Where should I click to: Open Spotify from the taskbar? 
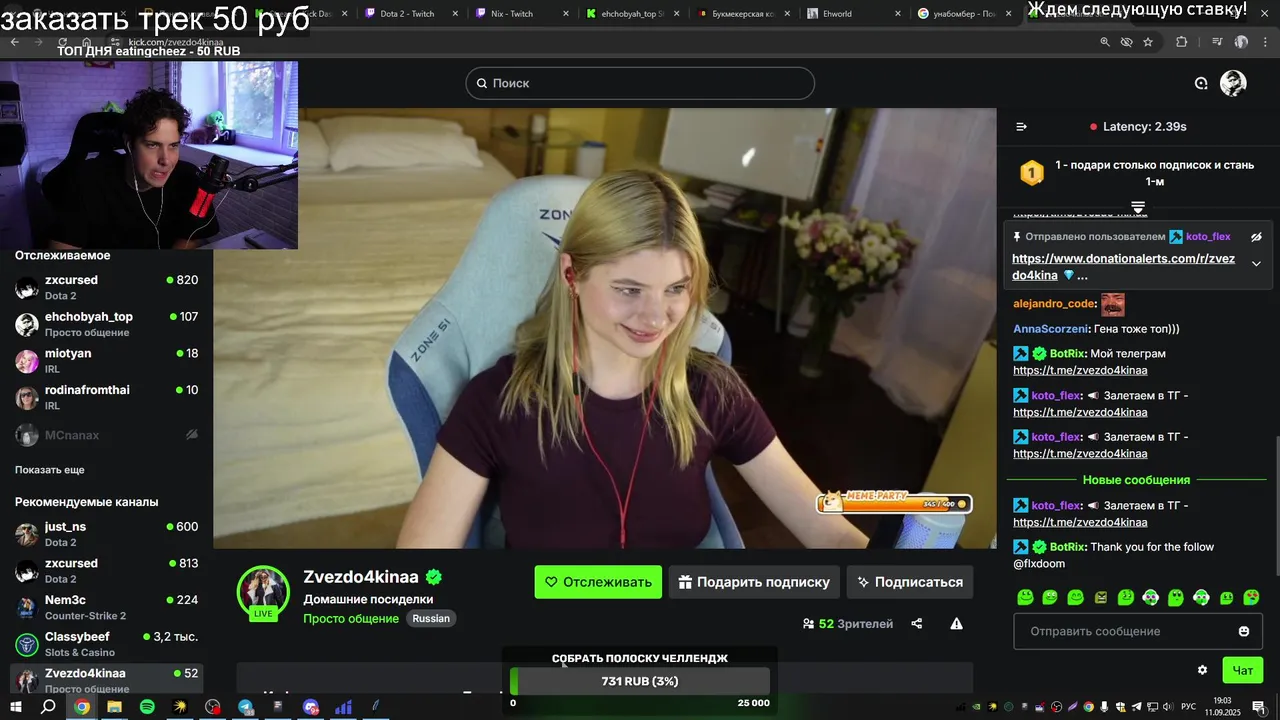point(147,707)
